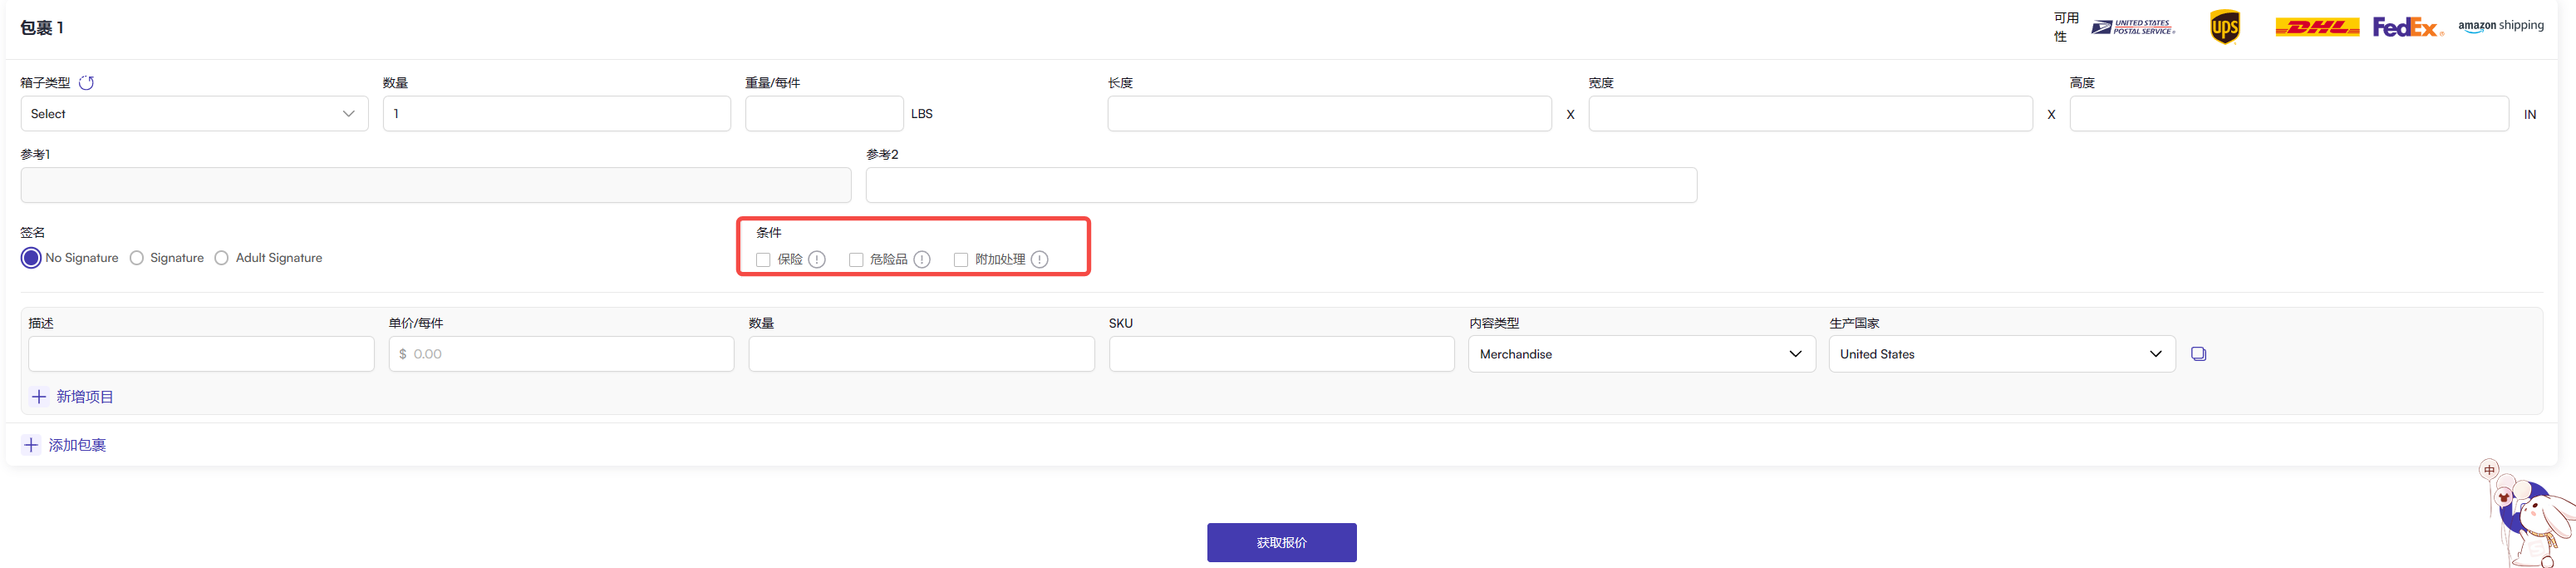Click the UPS carrier logo
This screenshot has height=568, width=2576.
2224,27
